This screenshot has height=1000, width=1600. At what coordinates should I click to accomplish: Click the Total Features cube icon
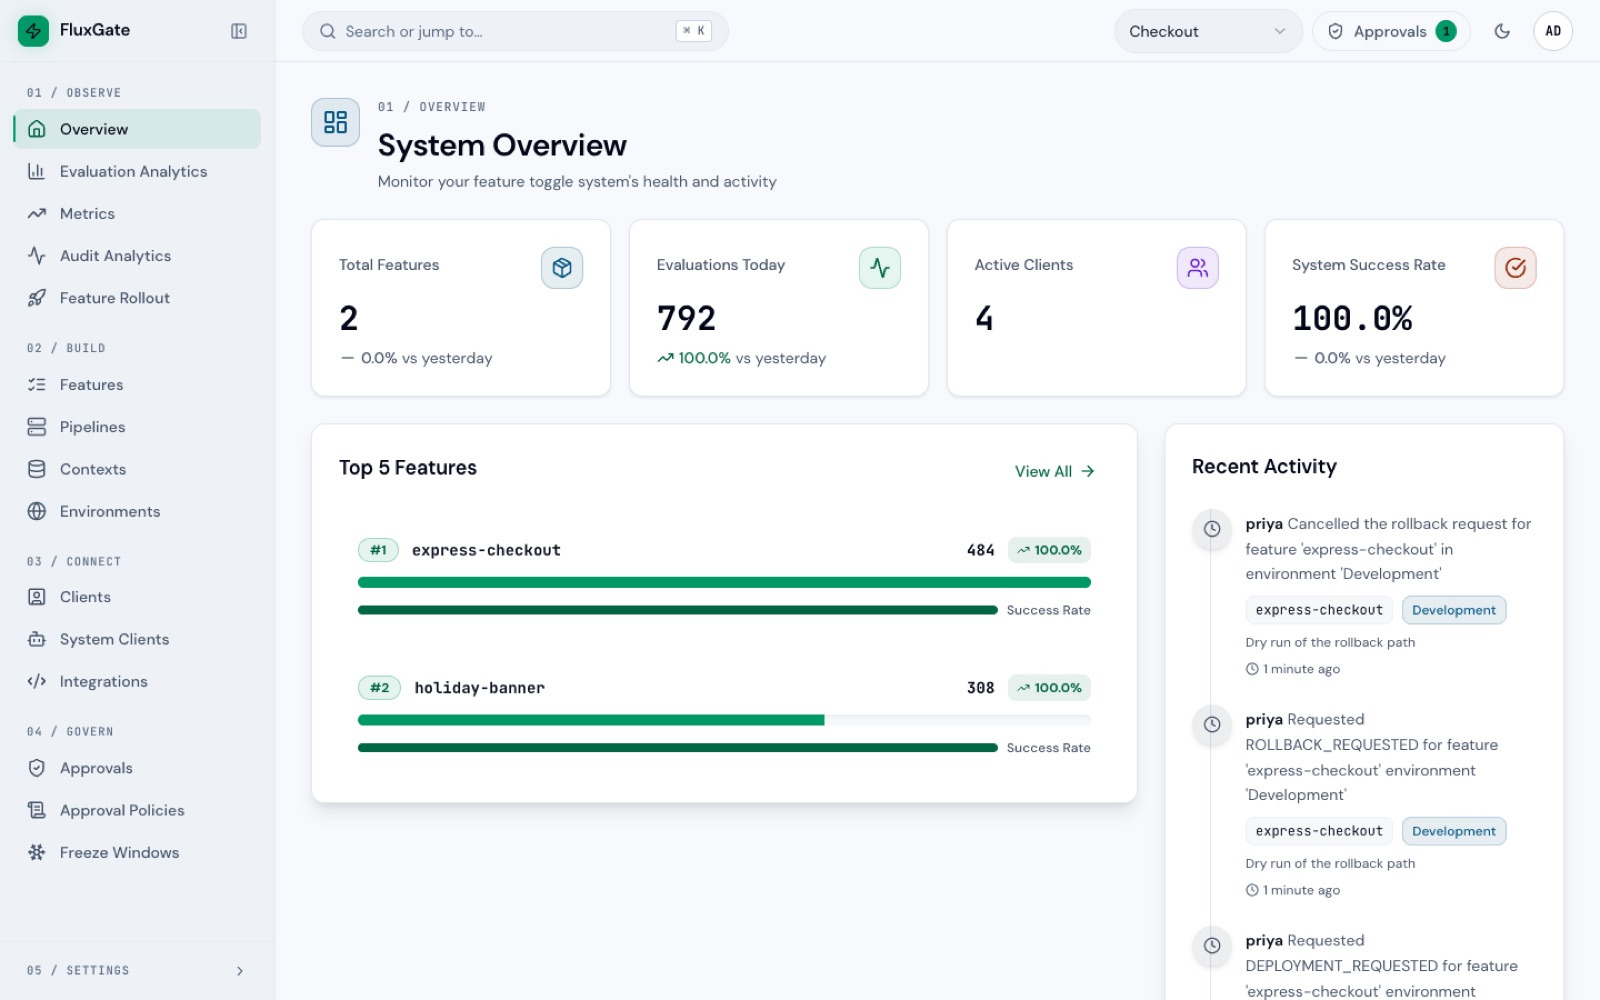562,268
